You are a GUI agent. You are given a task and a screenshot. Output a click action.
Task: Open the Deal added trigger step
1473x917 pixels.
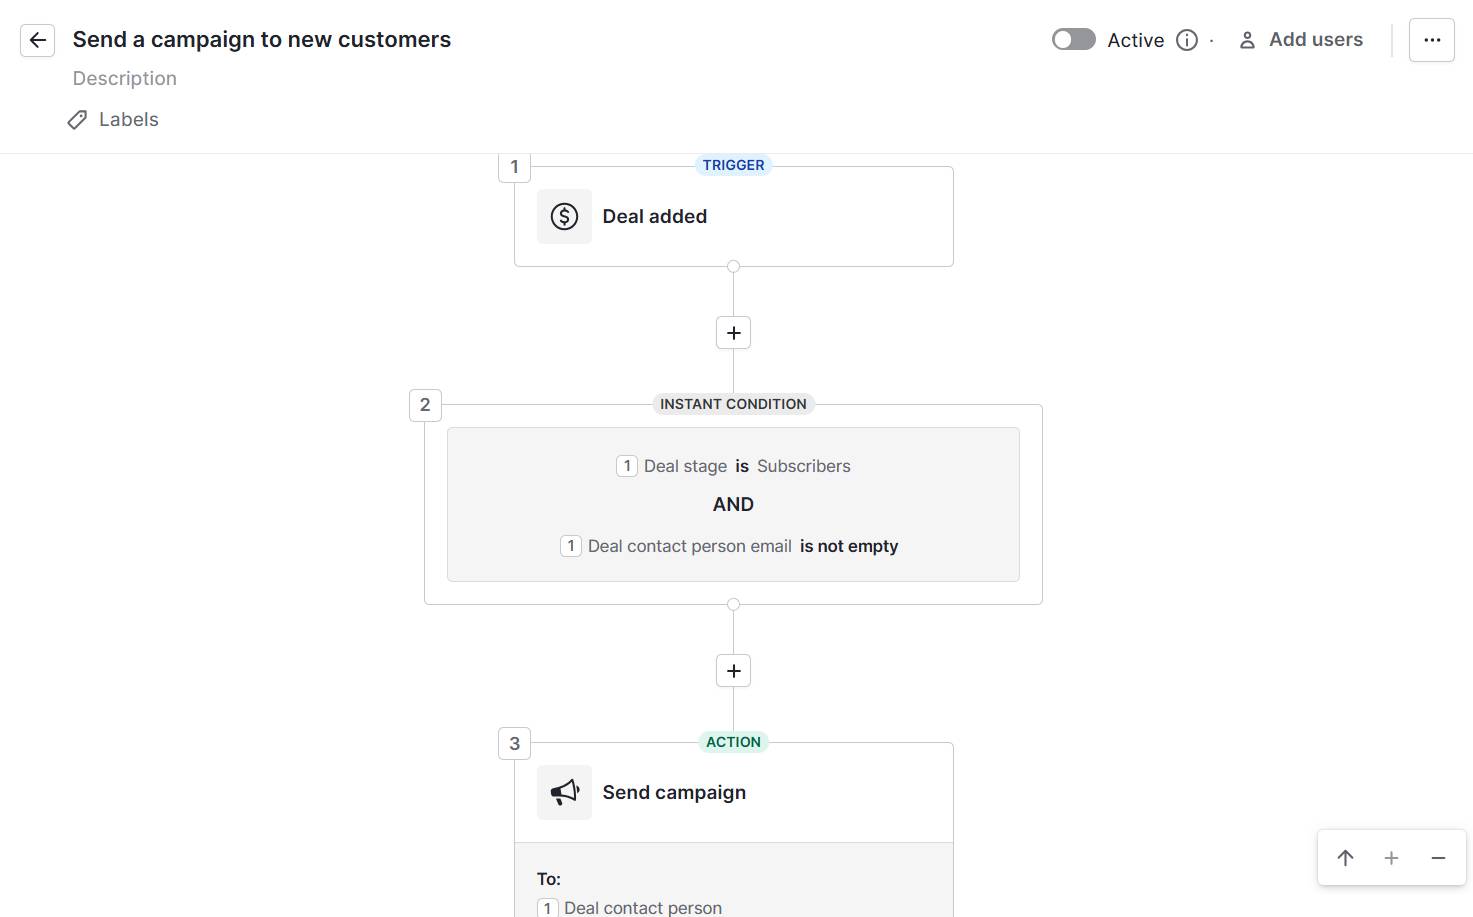pos(733,216)
